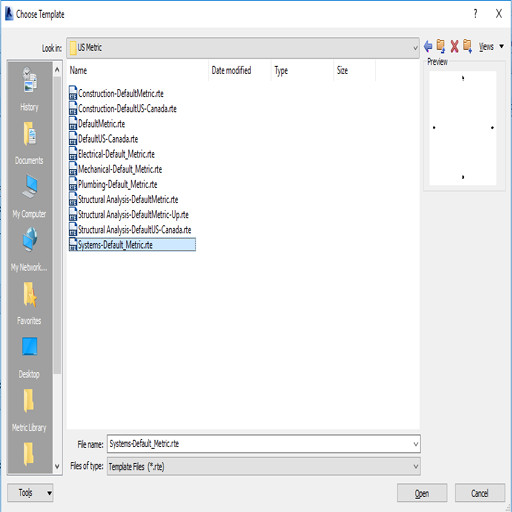Select Plumbing-Default_Metric.rte file name
The image size is (512, 512).
point(118,184)
